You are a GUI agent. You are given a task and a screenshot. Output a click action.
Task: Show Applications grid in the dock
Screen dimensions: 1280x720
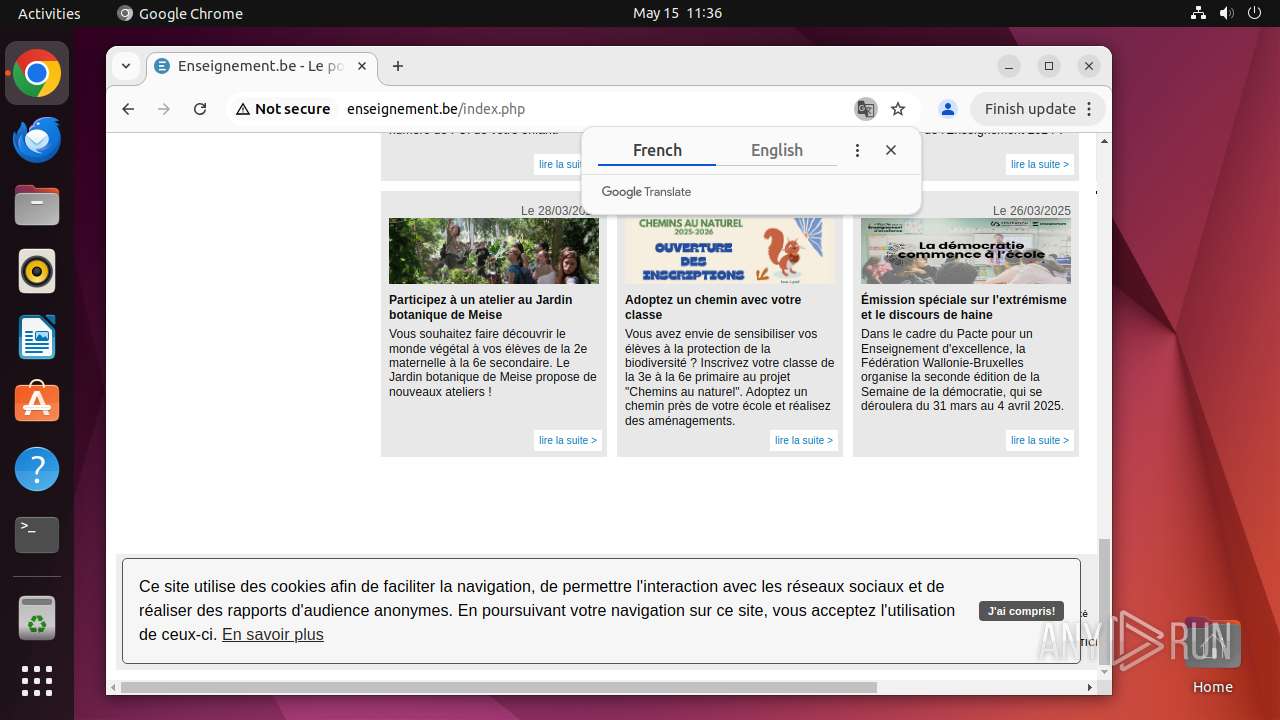37,681
